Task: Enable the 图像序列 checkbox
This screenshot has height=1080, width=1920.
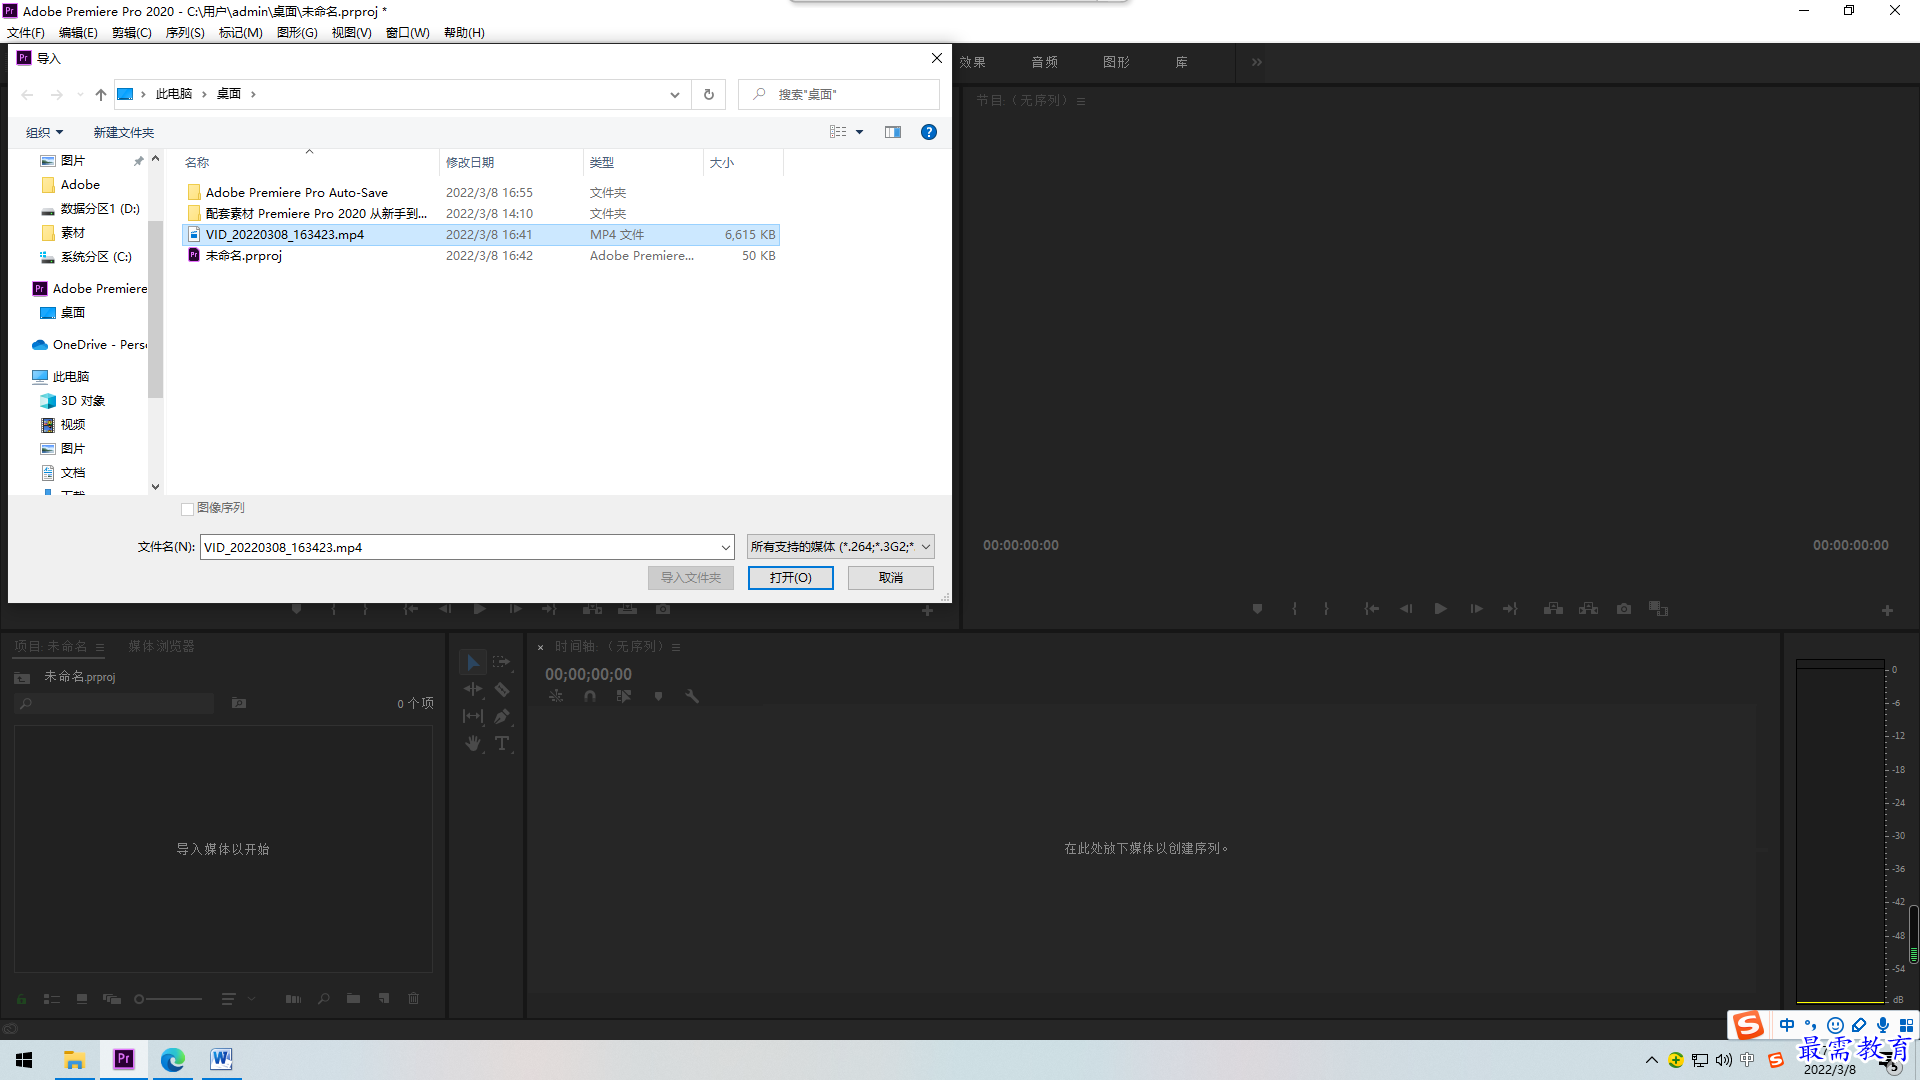Action: 187,509
